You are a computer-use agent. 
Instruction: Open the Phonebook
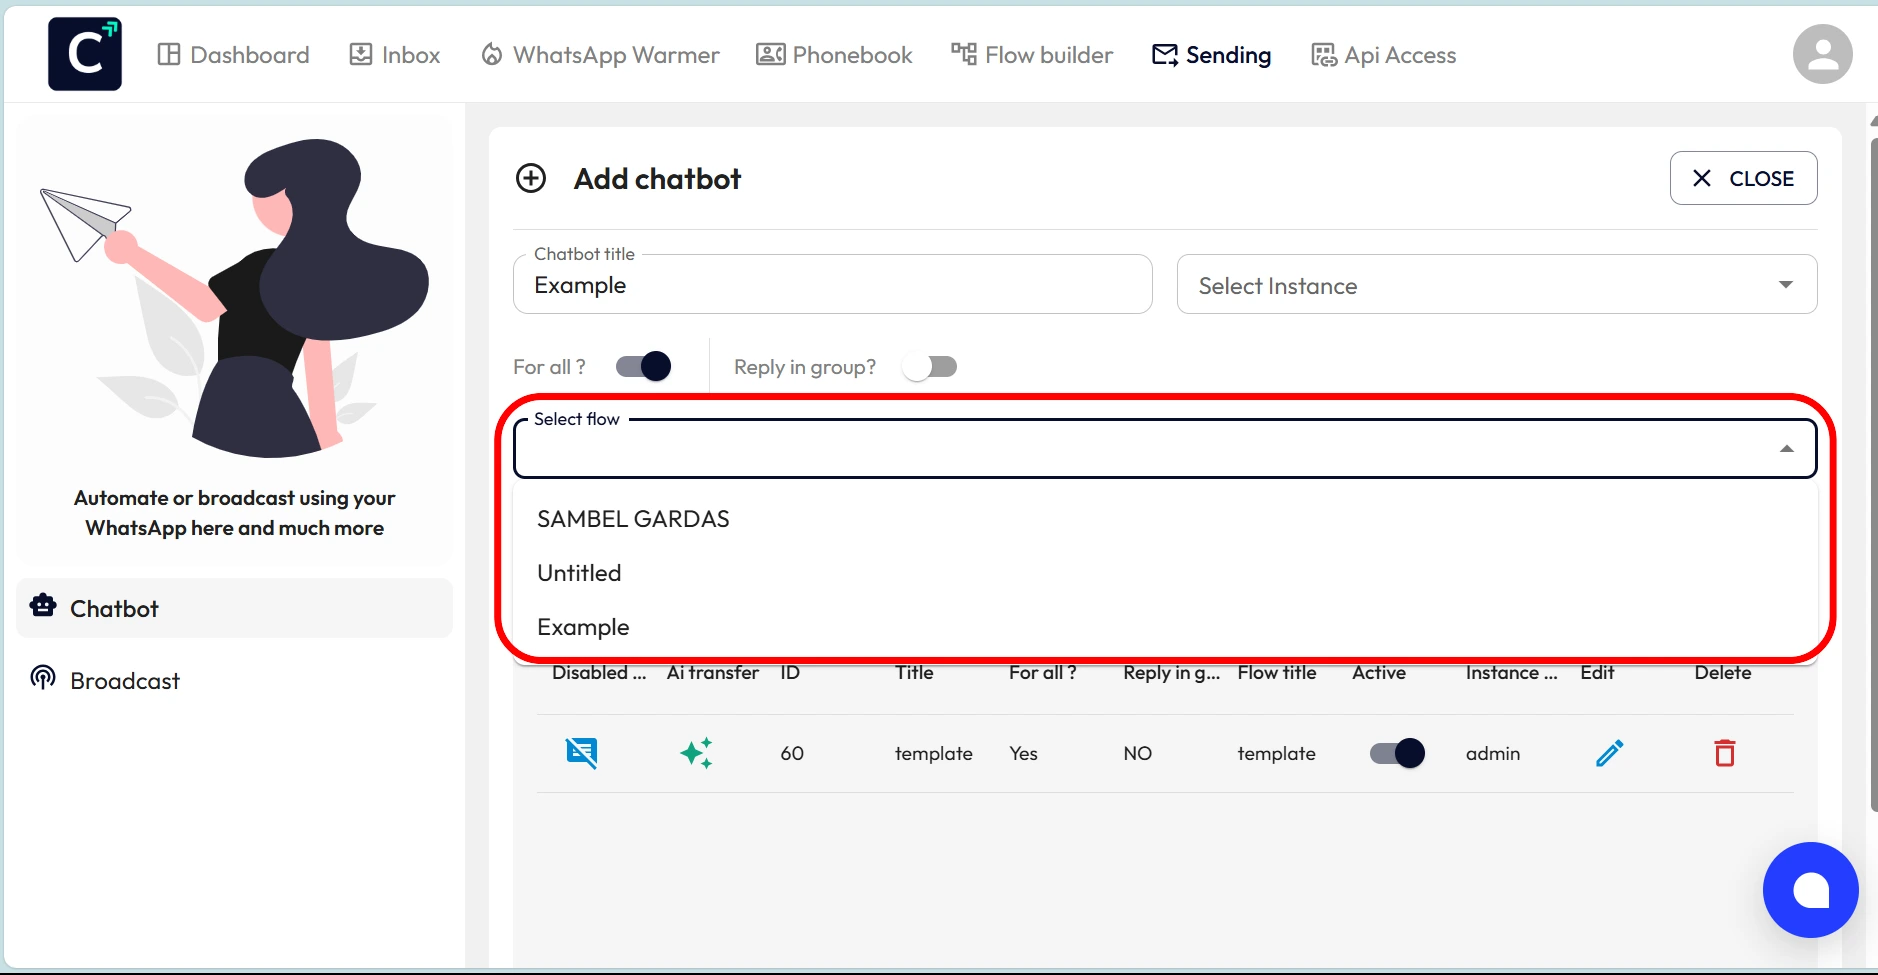point(834,55)
